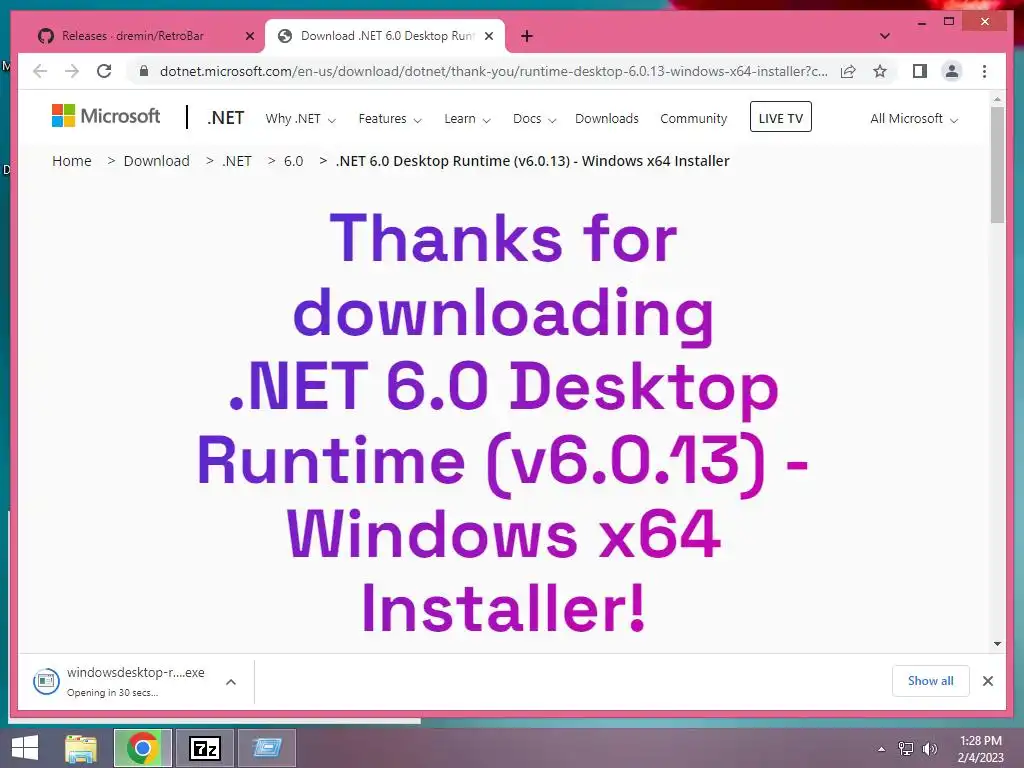1024x768 pixels.
Task: Open the Community nav link
Action: coord(694,118)
